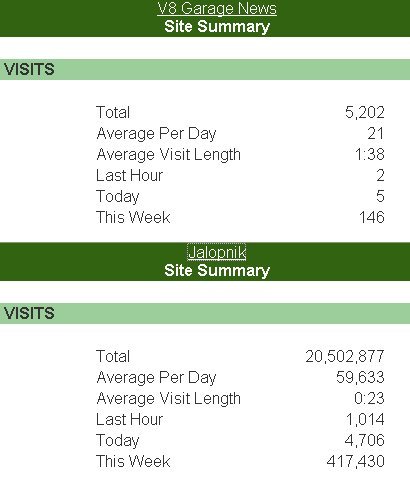Click the This Week value 417,430

point(356,461)
